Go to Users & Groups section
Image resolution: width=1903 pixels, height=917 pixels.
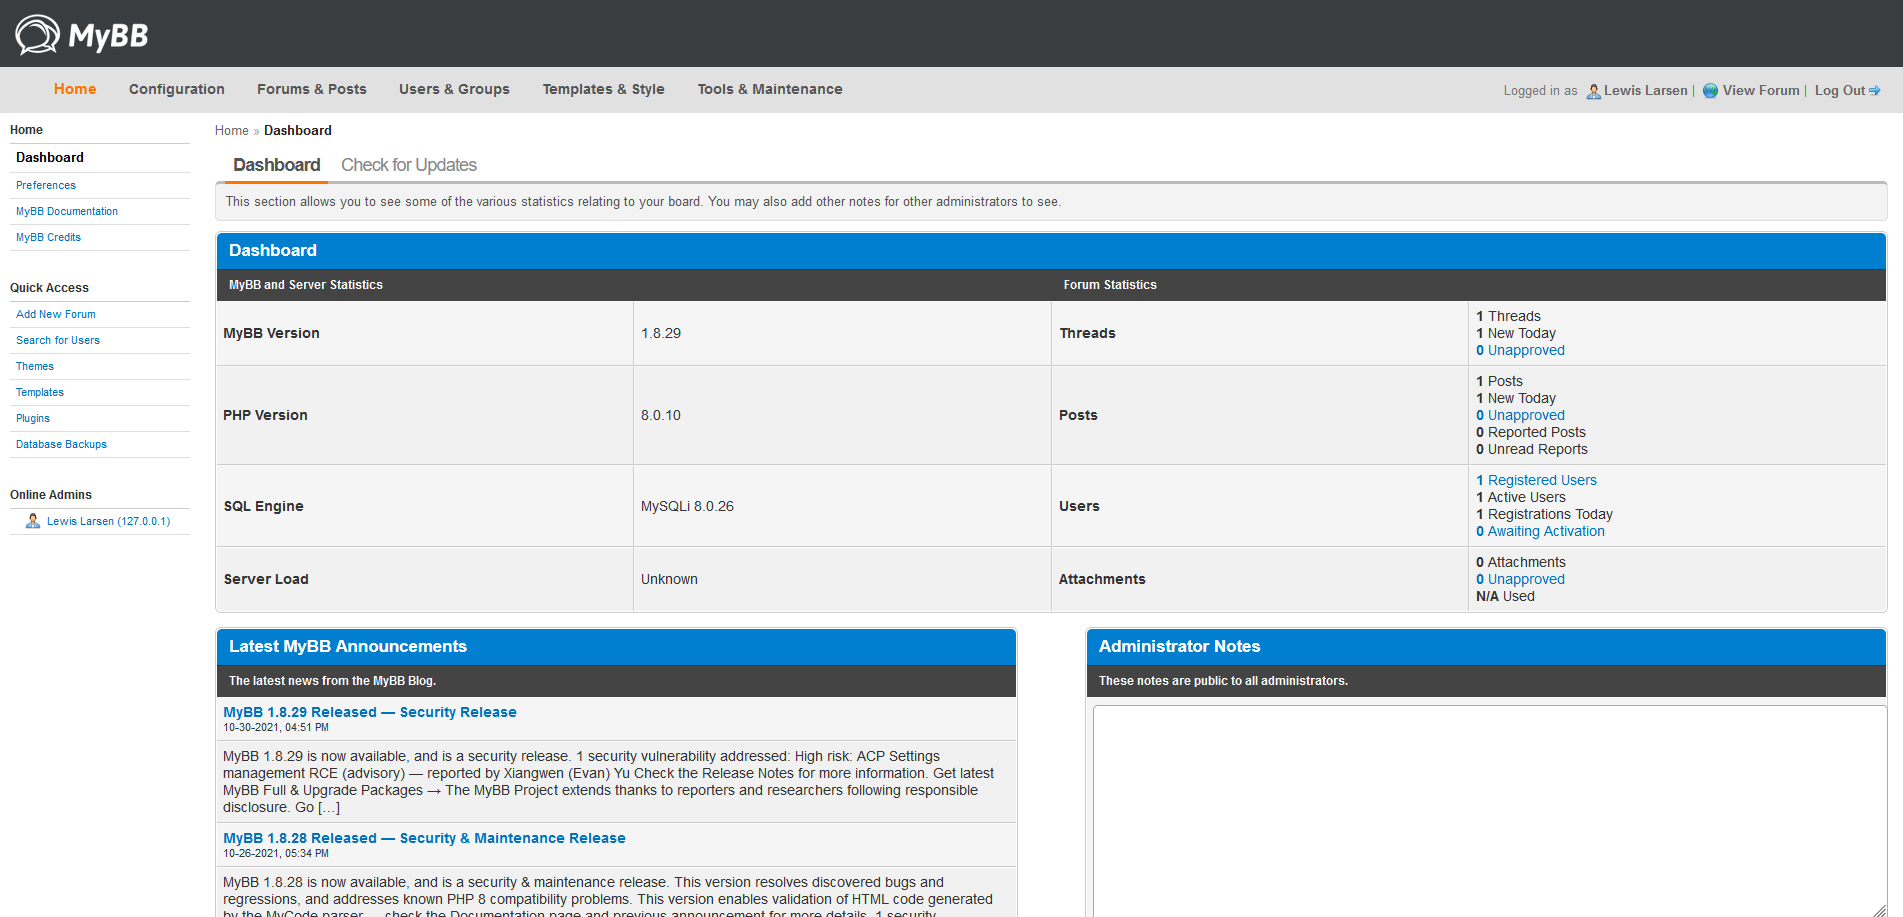coord(454,89)
